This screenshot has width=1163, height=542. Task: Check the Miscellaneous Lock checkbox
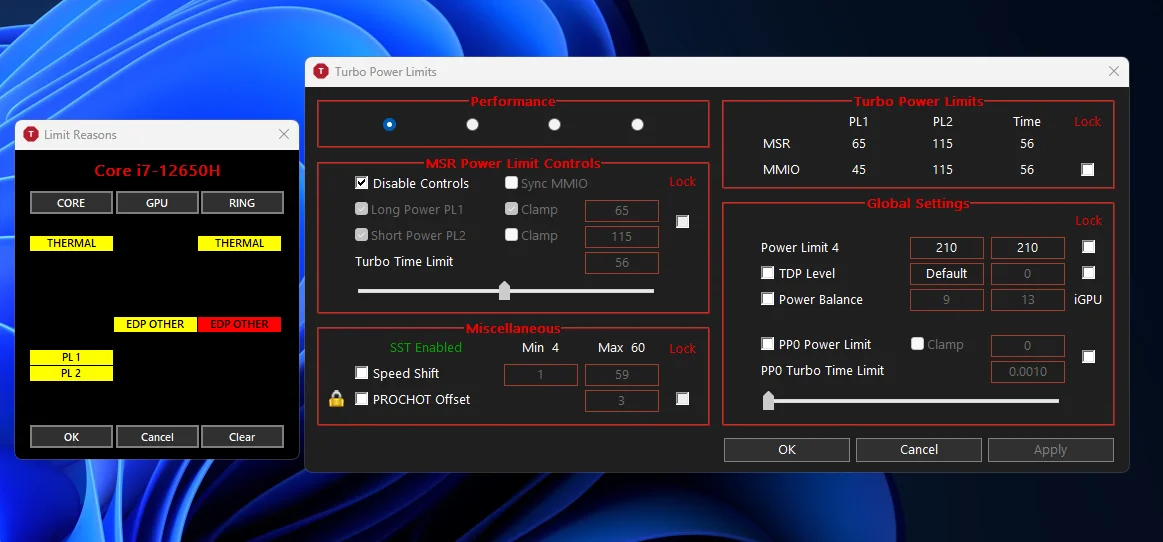pyautogui.click(x=683, y=399)
